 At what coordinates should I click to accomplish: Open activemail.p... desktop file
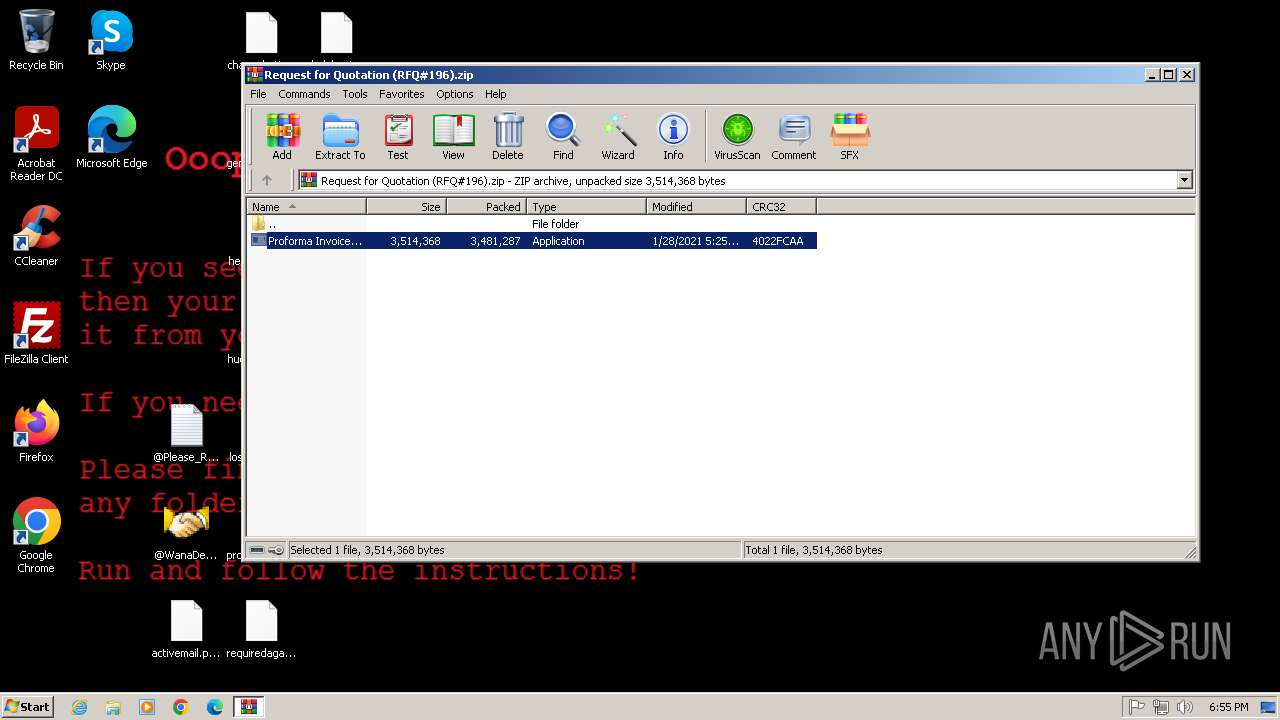[x=186, y=629]
